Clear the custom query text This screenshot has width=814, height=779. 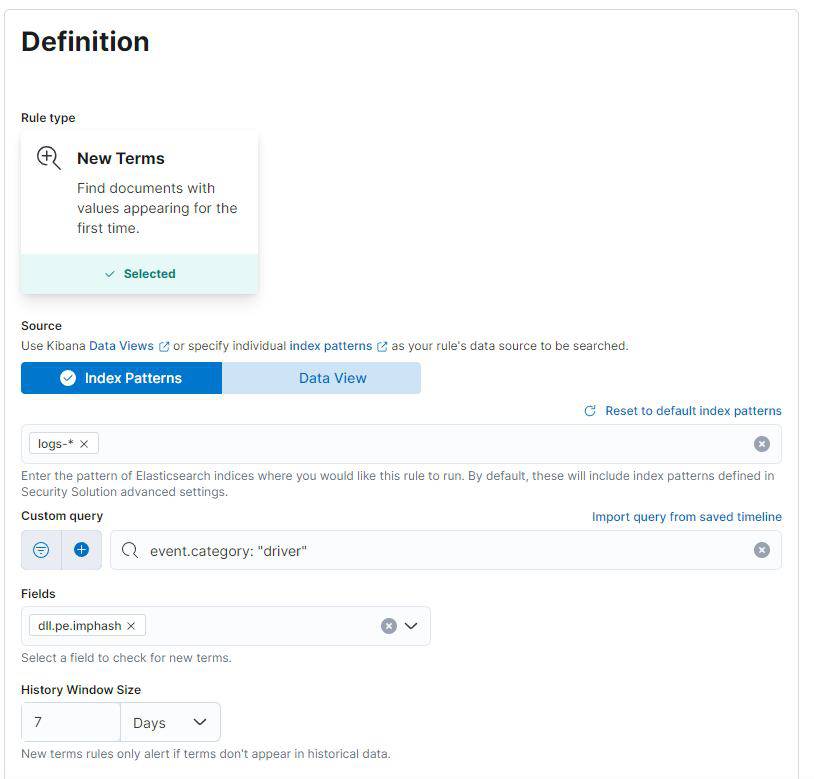click(x=762, y=550)
